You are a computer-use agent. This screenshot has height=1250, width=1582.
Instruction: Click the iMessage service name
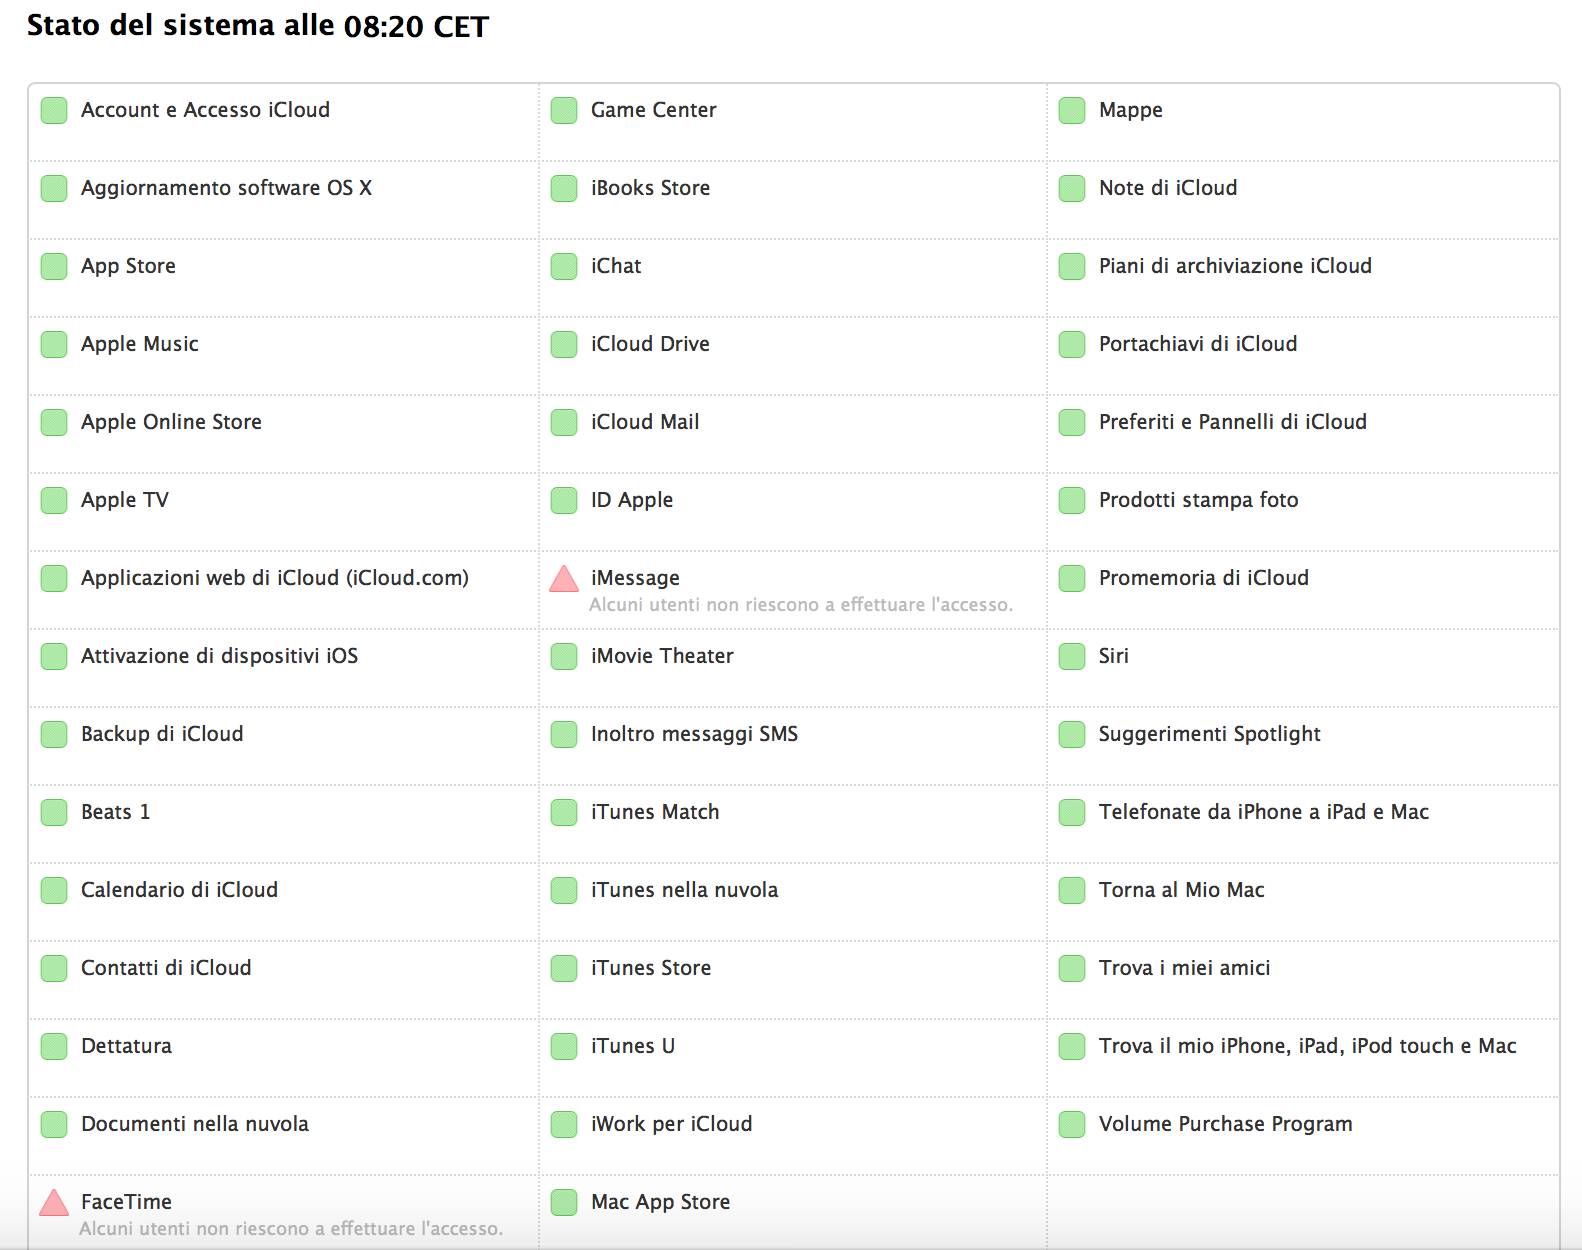tap(635, 578)
